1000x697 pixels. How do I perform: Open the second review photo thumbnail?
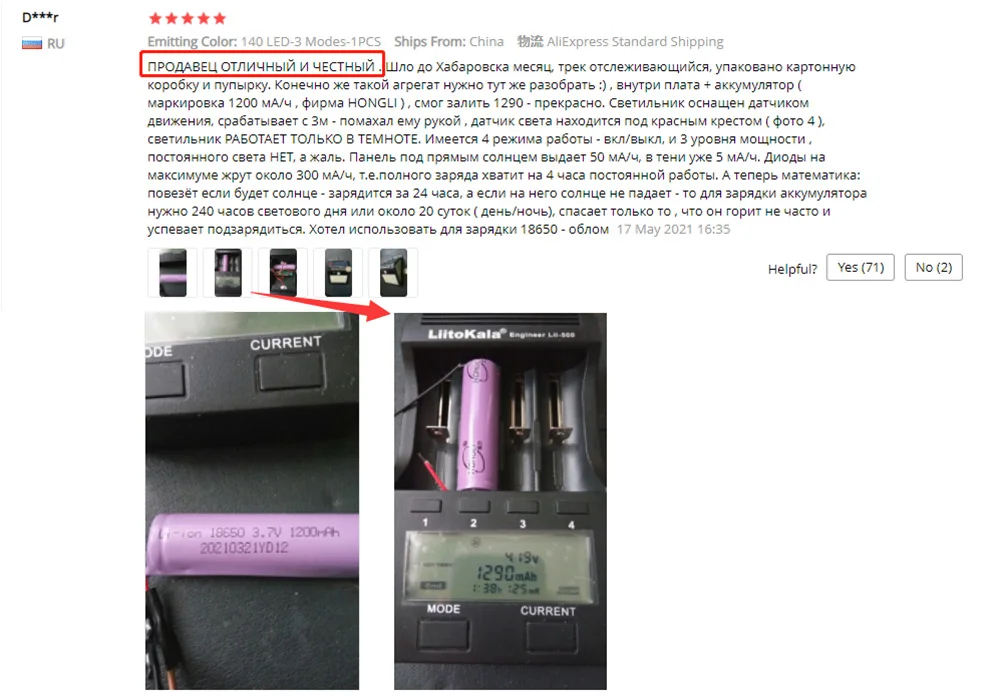pos(228,272)
